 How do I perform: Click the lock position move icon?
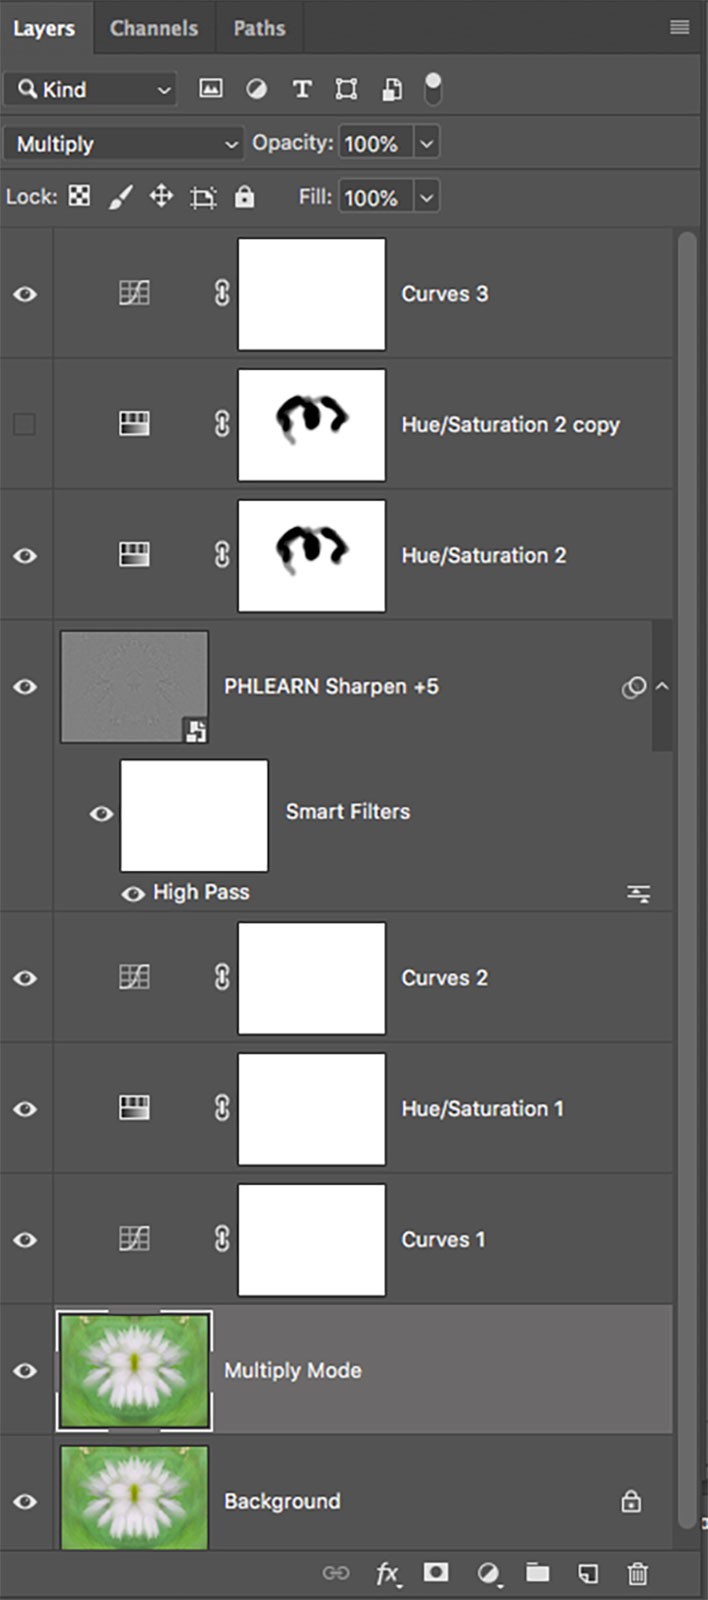click(x=161, y=196)
